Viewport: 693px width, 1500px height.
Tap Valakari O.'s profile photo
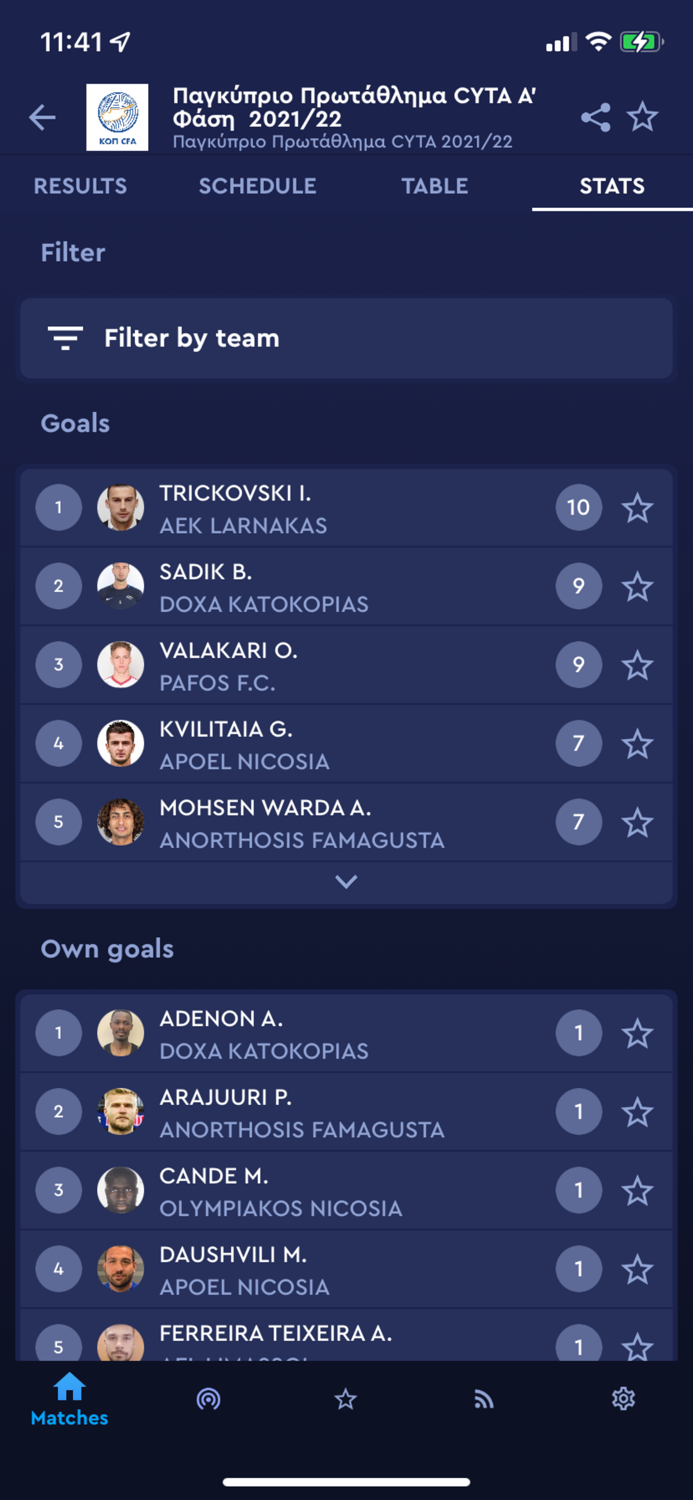pyautogui.click(x=120, y=664)
